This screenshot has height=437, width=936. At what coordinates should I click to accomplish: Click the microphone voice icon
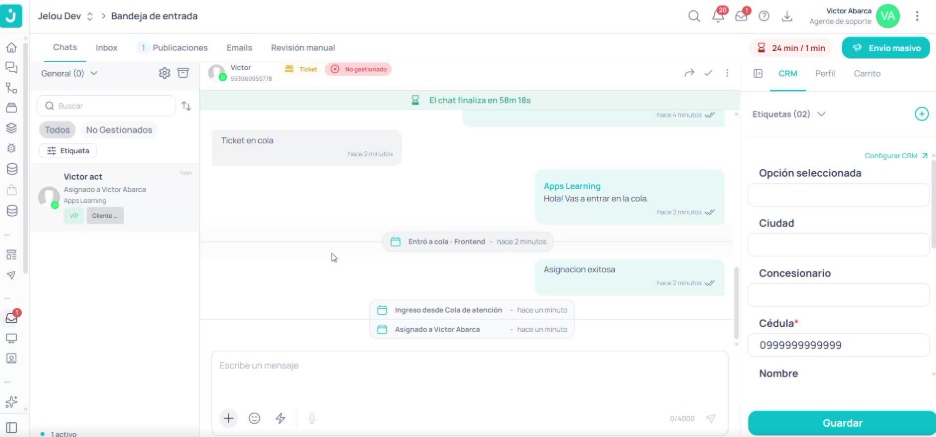[x=312, y=418]
